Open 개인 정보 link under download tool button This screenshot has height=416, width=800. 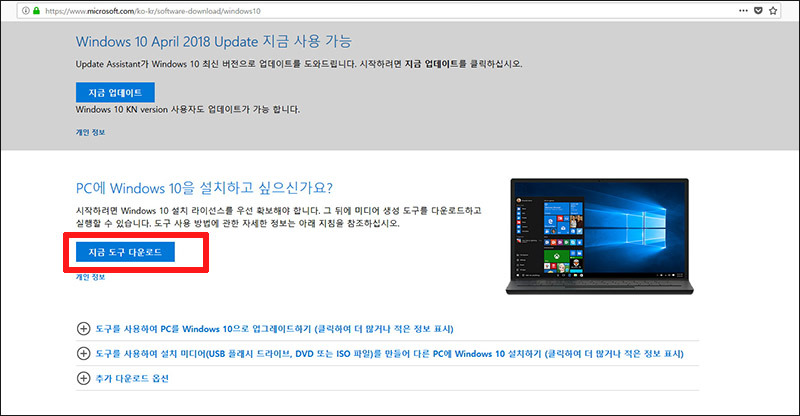click(90, 277)
